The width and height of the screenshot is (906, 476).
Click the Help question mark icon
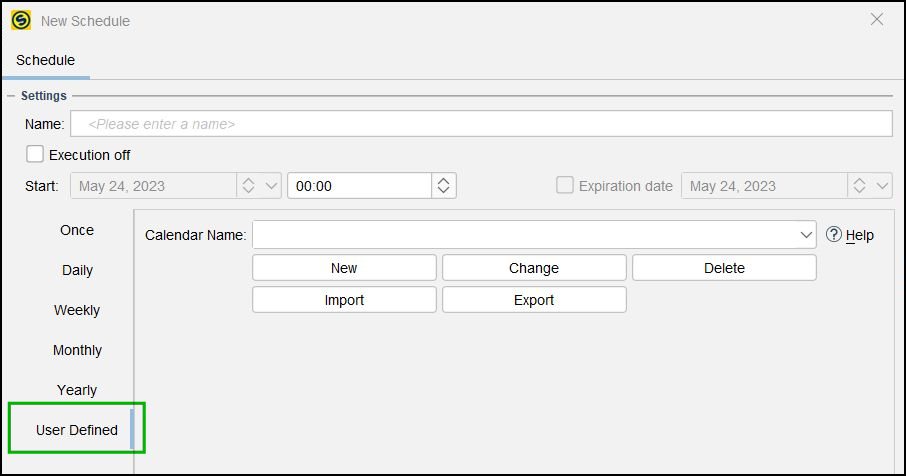click(x=833, y=234)
